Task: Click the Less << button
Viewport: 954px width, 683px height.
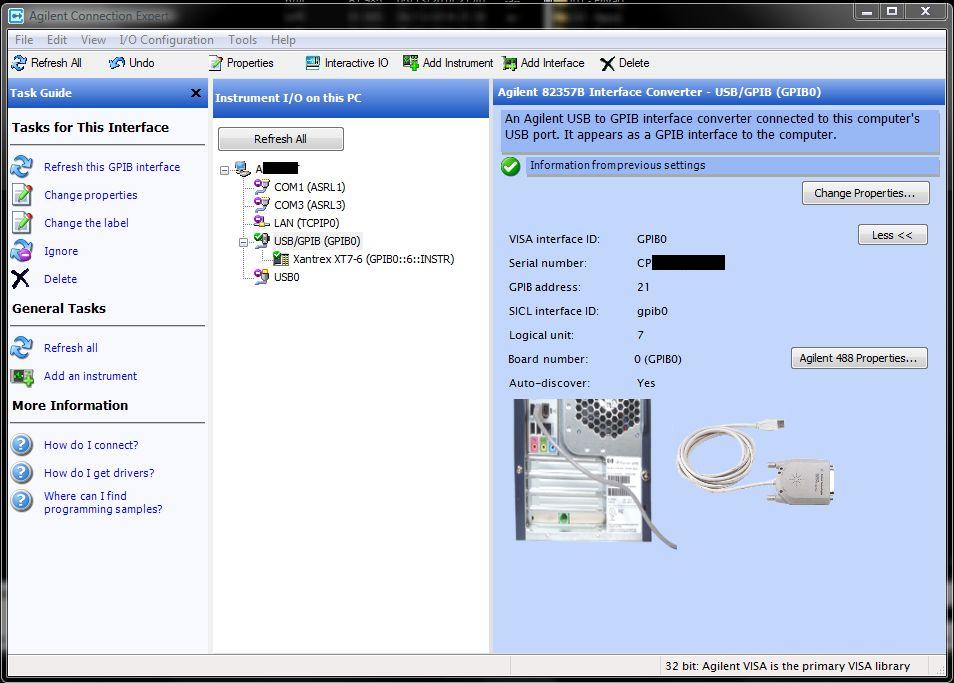Action: pos(893,235)
